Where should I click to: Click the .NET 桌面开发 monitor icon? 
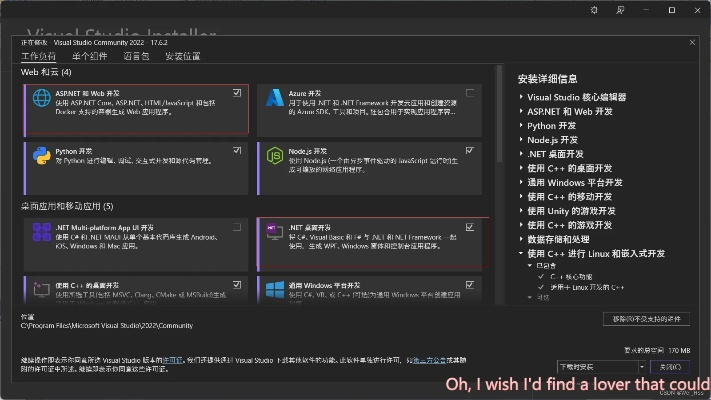(x=275, y=231)
